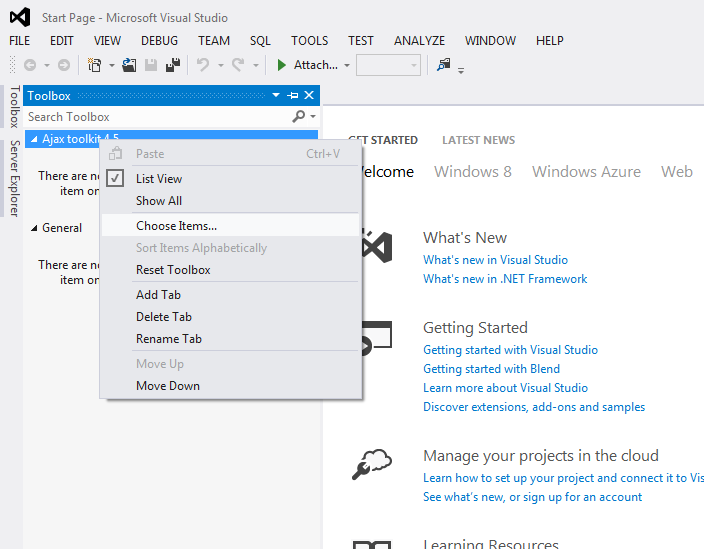Open the TEAM menu
Viewport: 704px width, 549px height.
point(214,41)
